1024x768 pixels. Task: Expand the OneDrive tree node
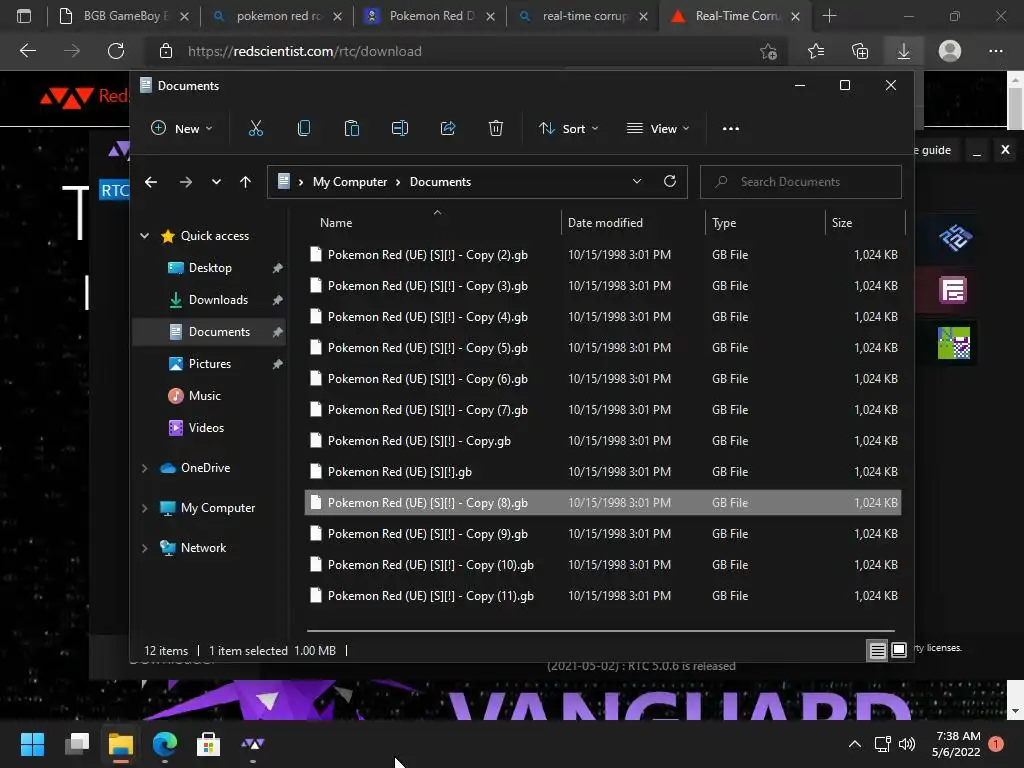point(144,468)
